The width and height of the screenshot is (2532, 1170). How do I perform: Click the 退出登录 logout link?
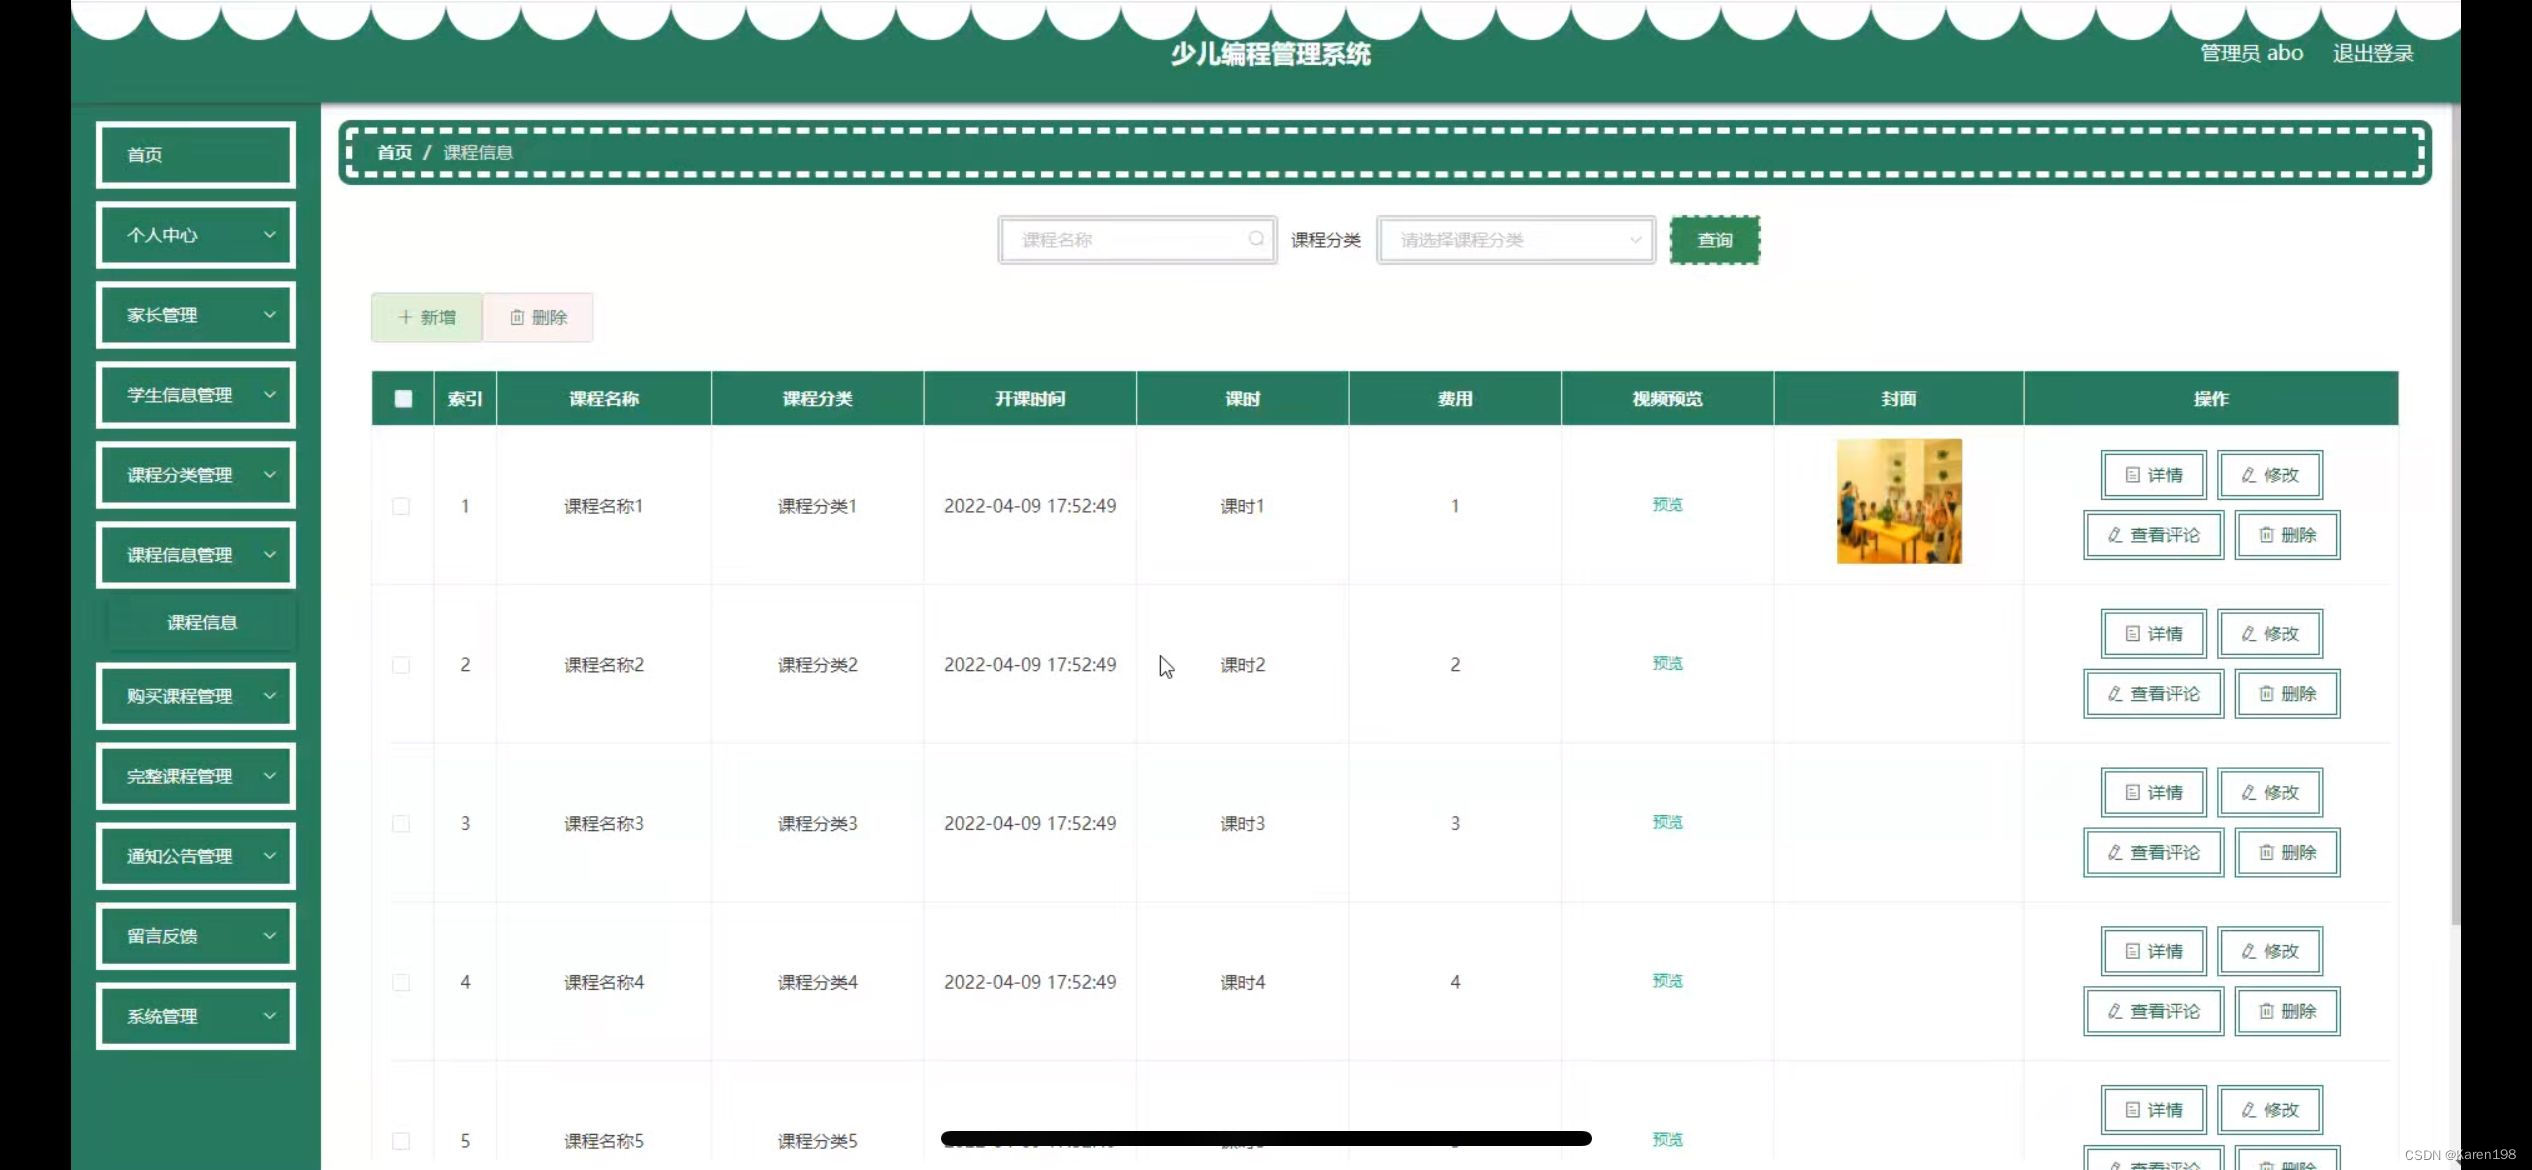tap(2372, 53)
